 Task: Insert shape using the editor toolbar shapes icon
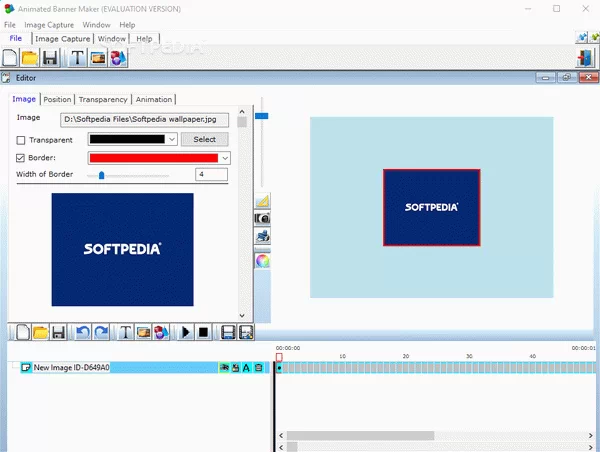(x=161, y=332)
